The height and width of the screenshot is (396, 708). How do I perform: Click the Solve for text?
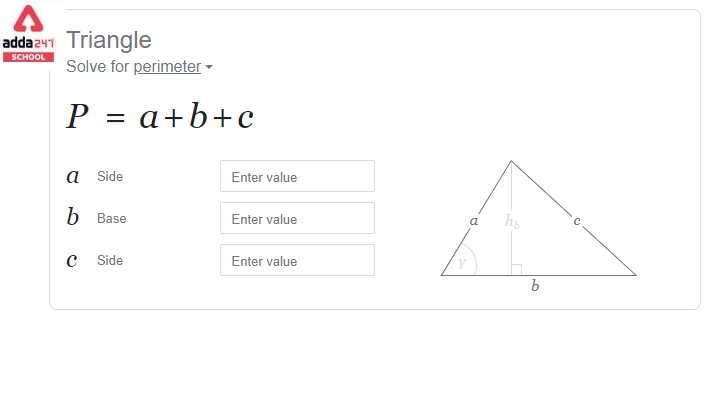98,66
